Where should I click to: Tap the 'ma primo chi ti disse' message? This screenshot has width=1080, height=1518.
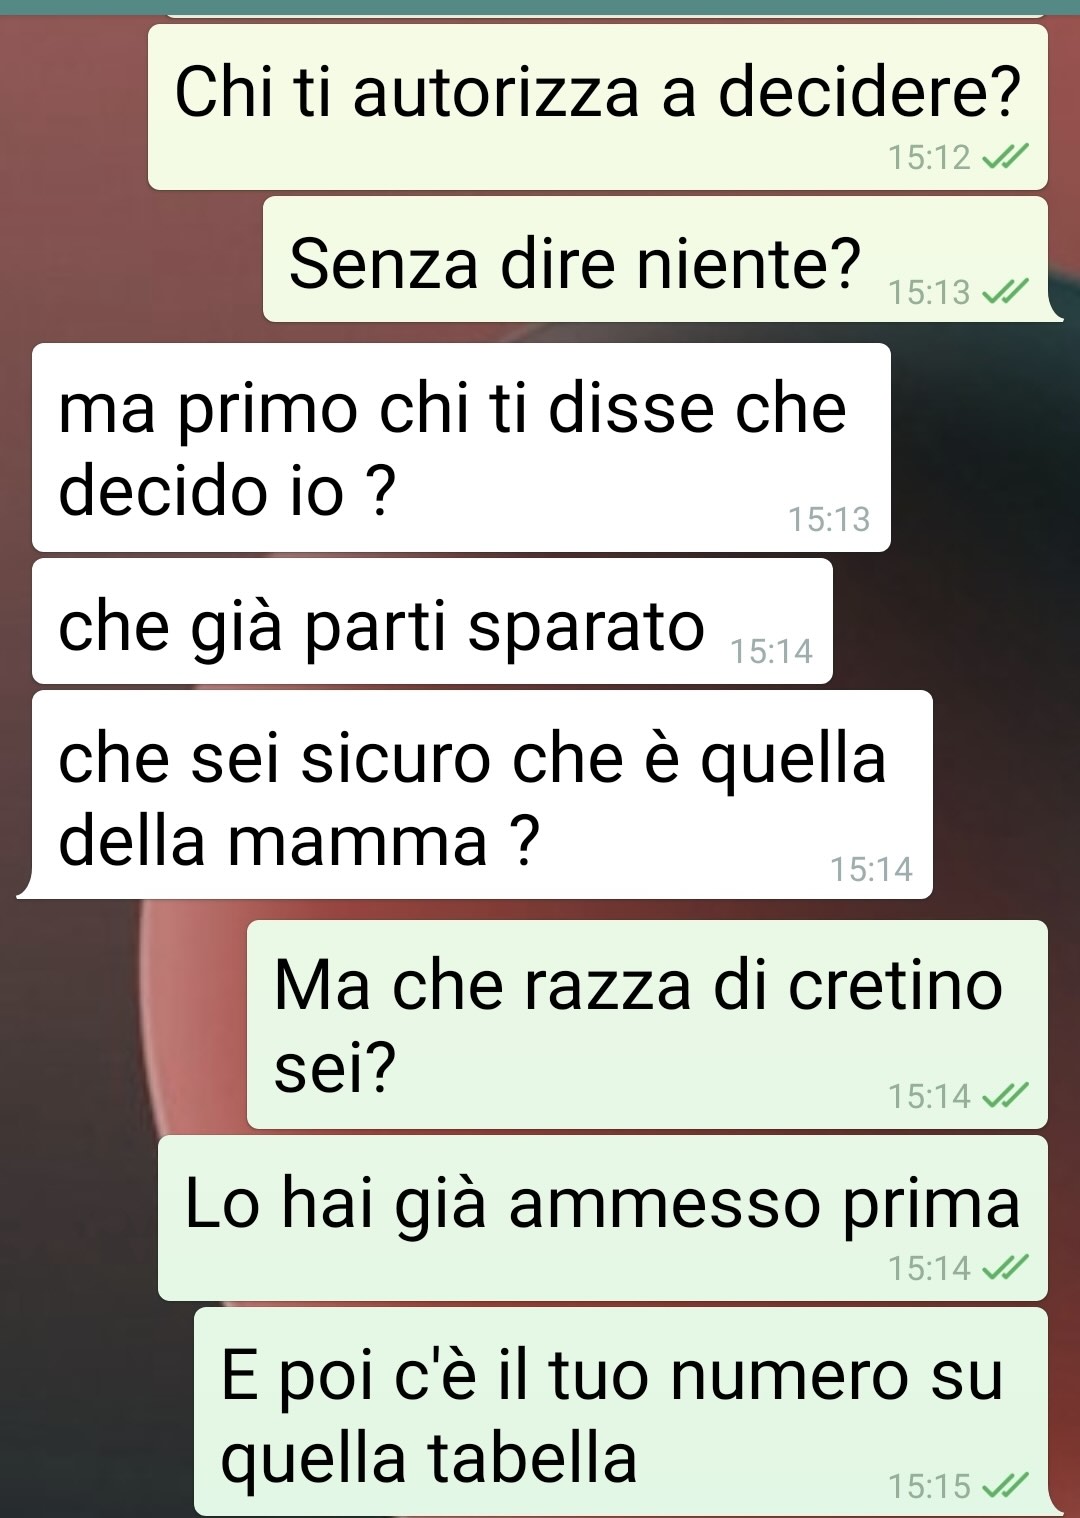click(x=461, y=447)
